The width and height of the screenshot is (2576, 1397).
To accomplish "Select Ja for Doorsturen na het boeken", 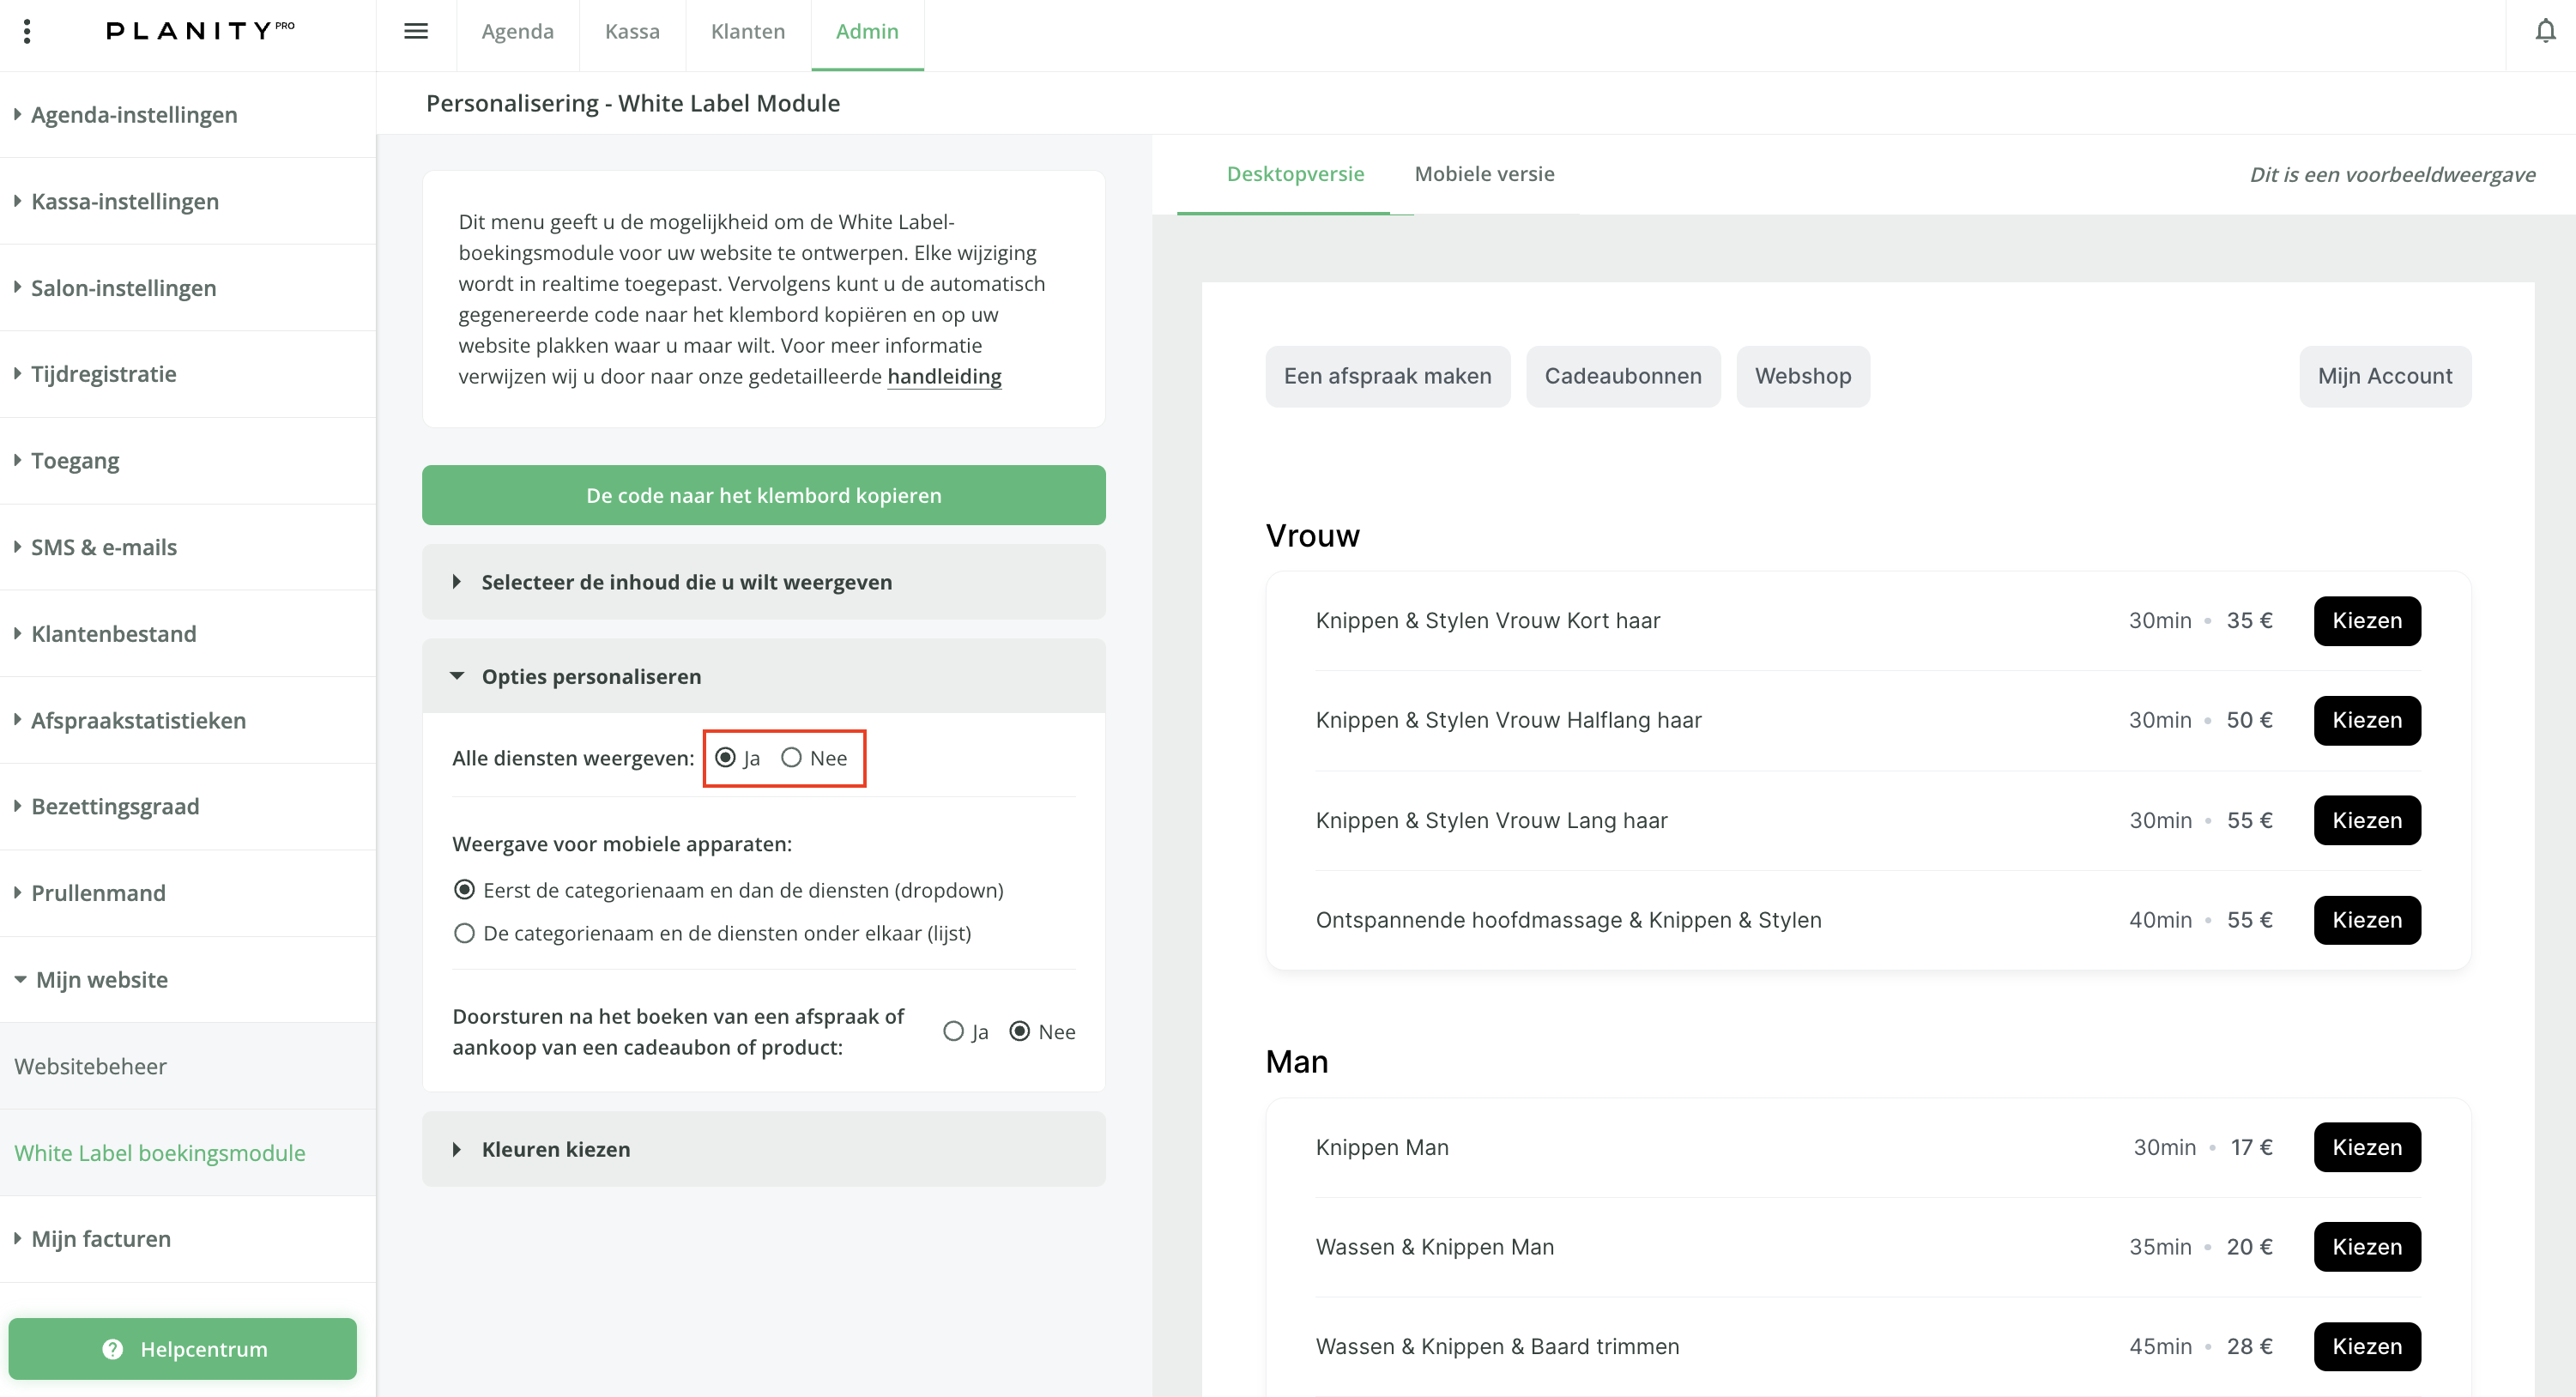I will pyautogui.click(x=953, y=1031).
